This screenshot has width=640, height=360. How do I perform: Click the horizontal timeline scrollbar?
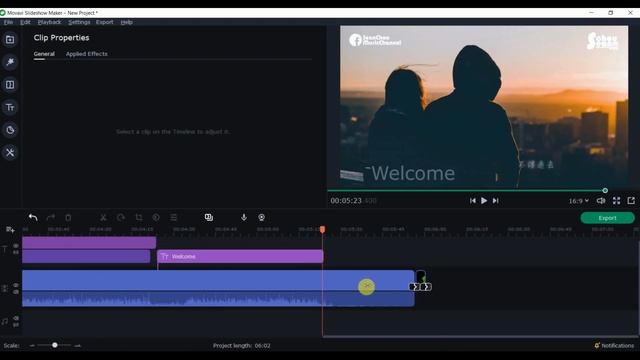480,337
